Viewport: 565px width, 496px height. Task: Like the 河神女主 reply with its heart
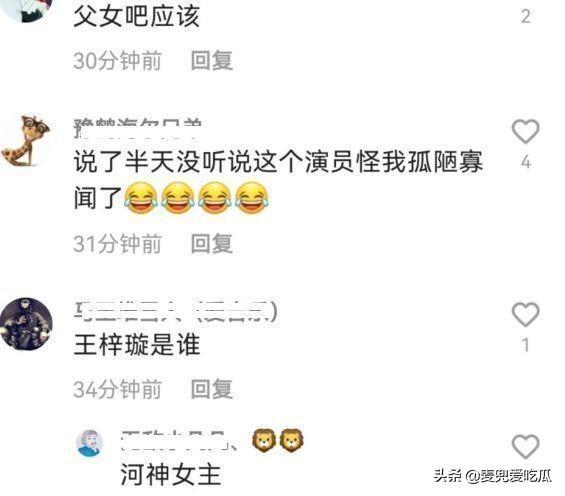click(525, 447)
